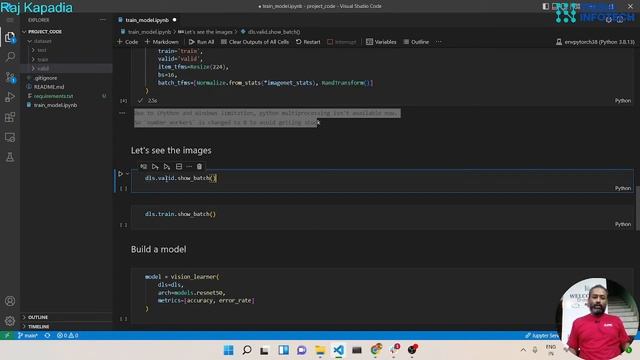Open README.md in the explorer
This screenshot has width=640, height=360.
49,87
